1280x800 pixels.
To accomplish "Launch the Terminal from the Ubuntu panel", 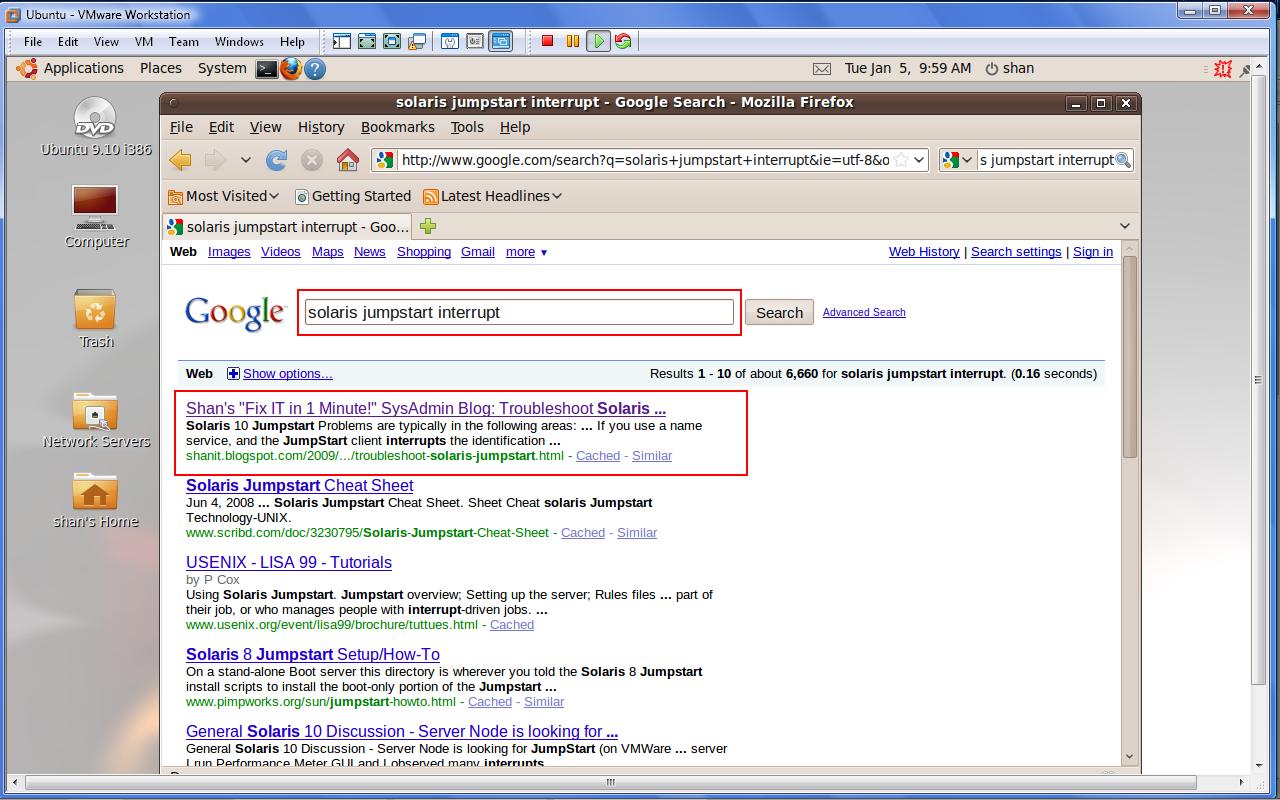I will pyautogui.click(x=266, y=69).
